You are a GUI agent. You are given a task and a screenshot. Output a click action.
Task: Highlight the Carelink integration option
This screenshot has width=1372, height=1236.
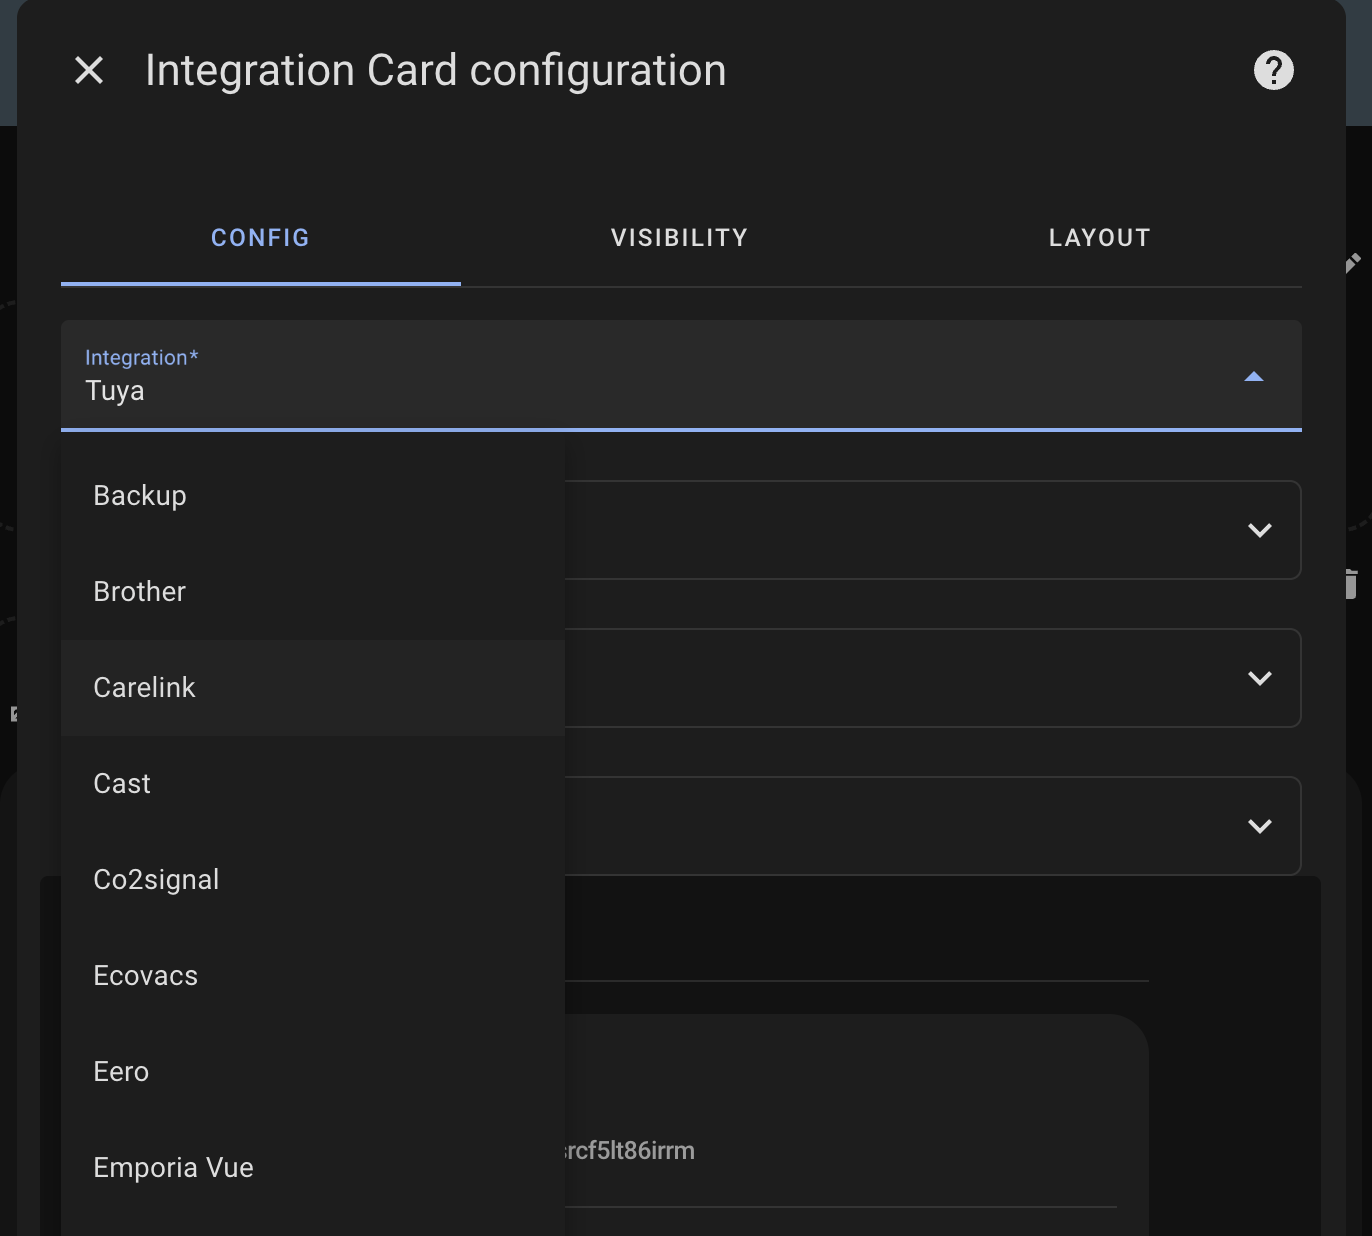coord(144,687)
